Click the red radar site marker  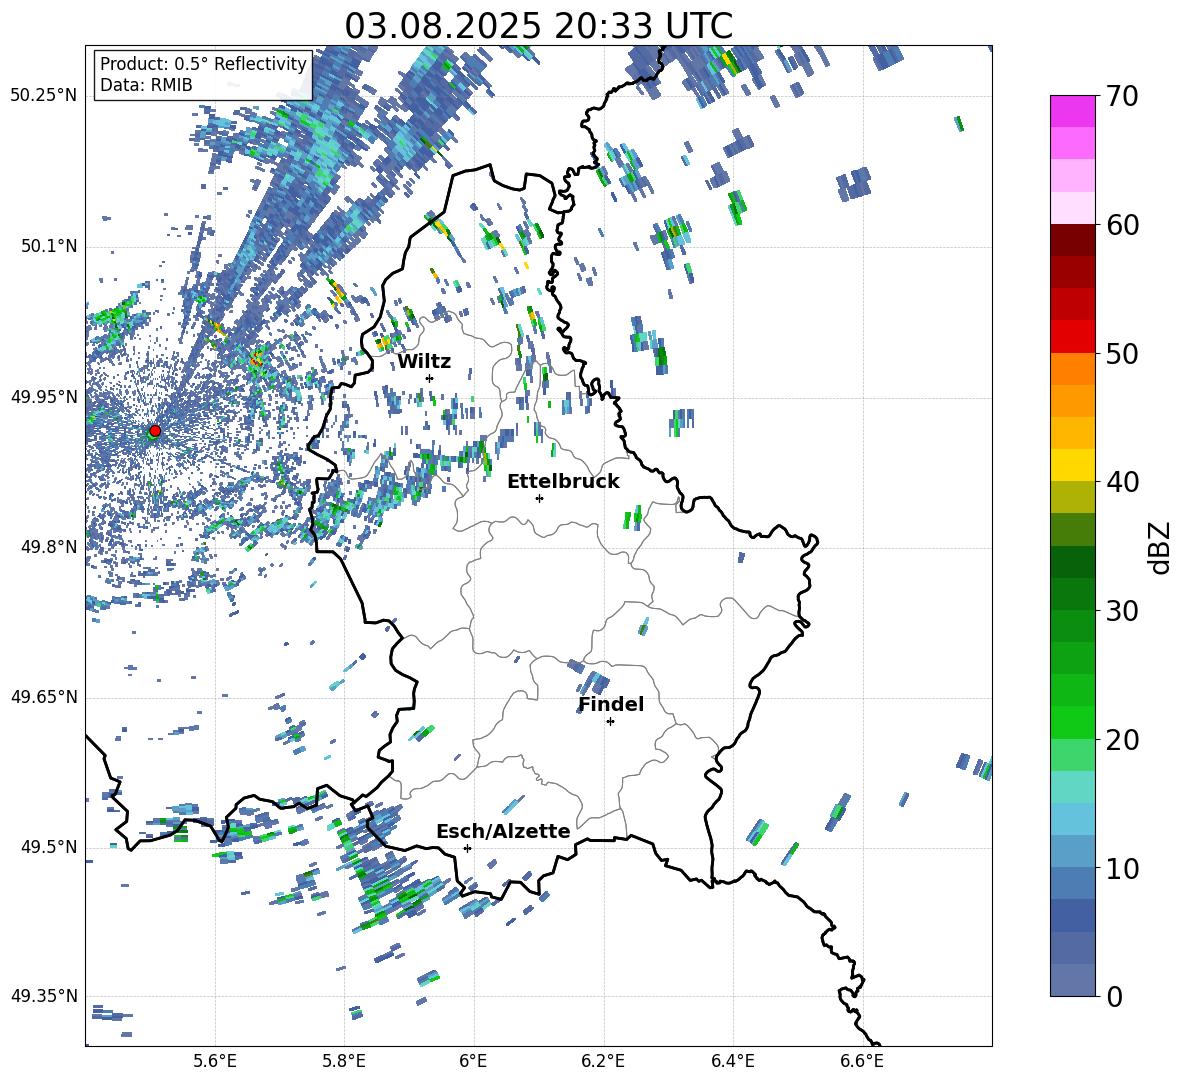point(155,430)
